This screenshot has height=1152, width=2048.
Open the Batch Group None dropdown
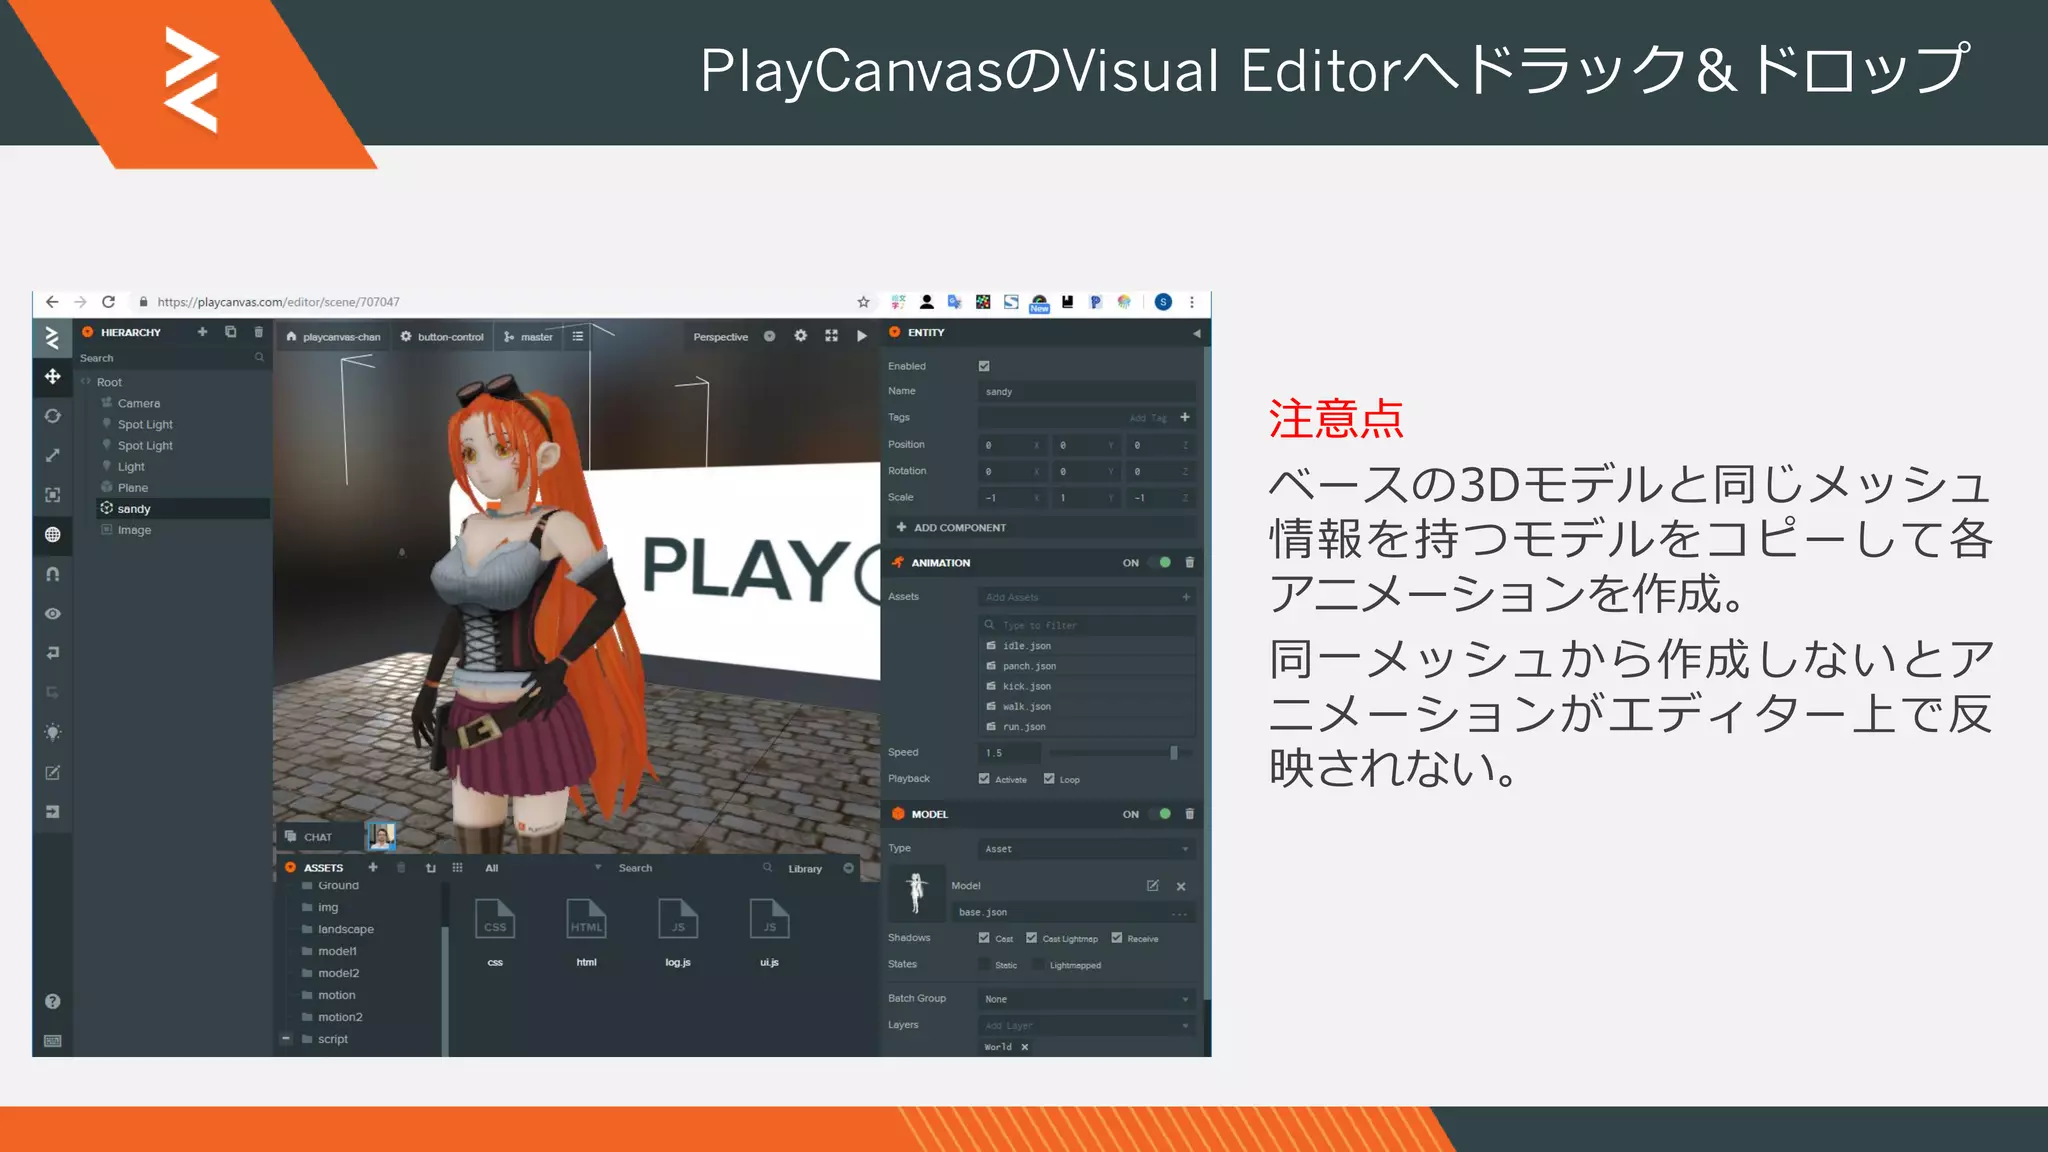click(1086, 999)
